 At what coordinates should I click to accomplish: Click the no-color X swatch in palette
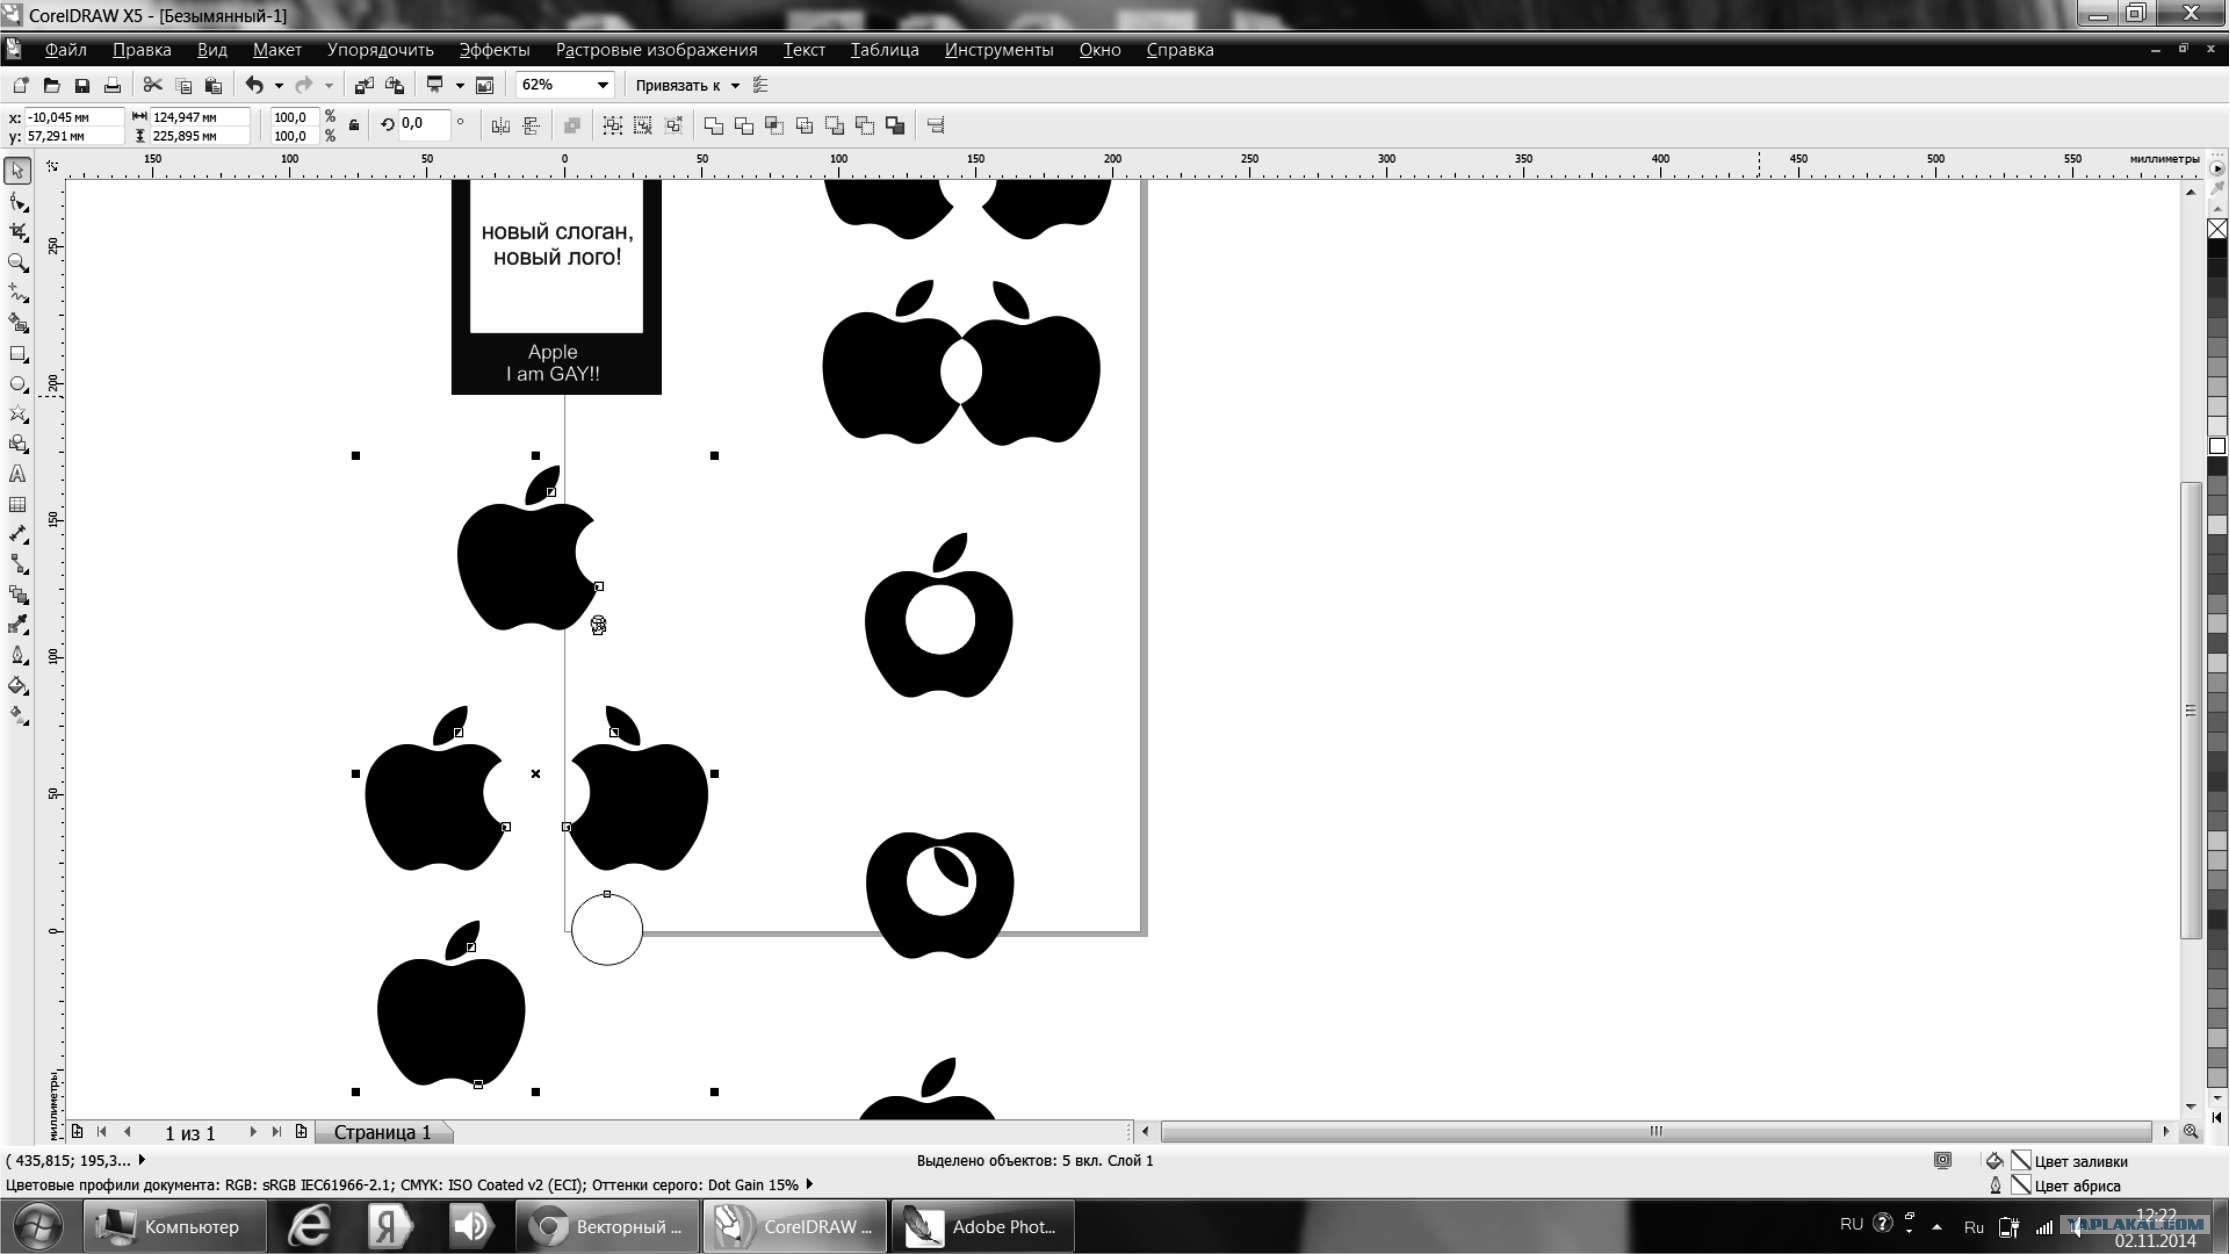click(2217, 229)
